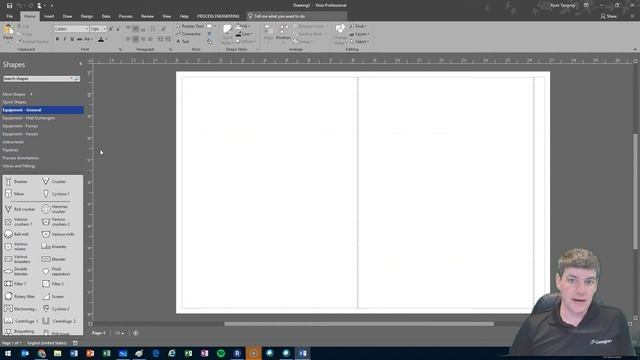The height and width of the screenshot is (360, 640).
Task: Open the Windows Start menu
Action: coord(8,353)
